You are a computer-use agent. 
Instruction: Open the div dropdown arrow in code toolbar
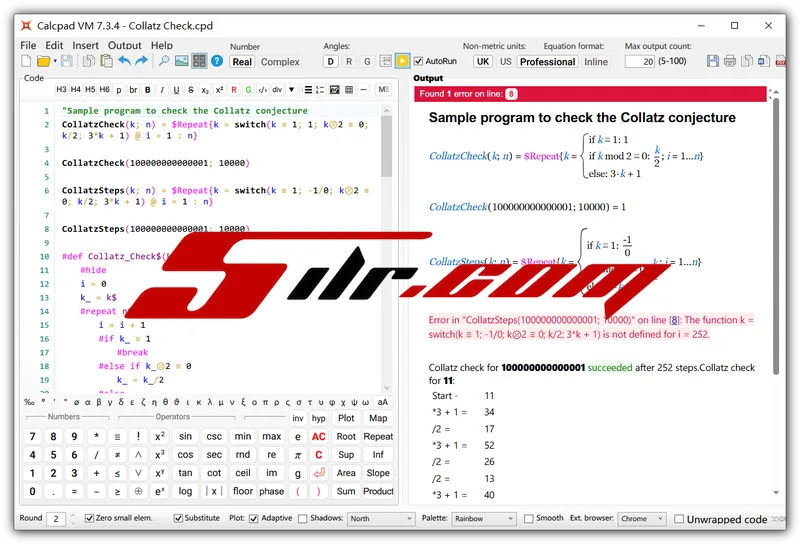(x=291, y=90)
